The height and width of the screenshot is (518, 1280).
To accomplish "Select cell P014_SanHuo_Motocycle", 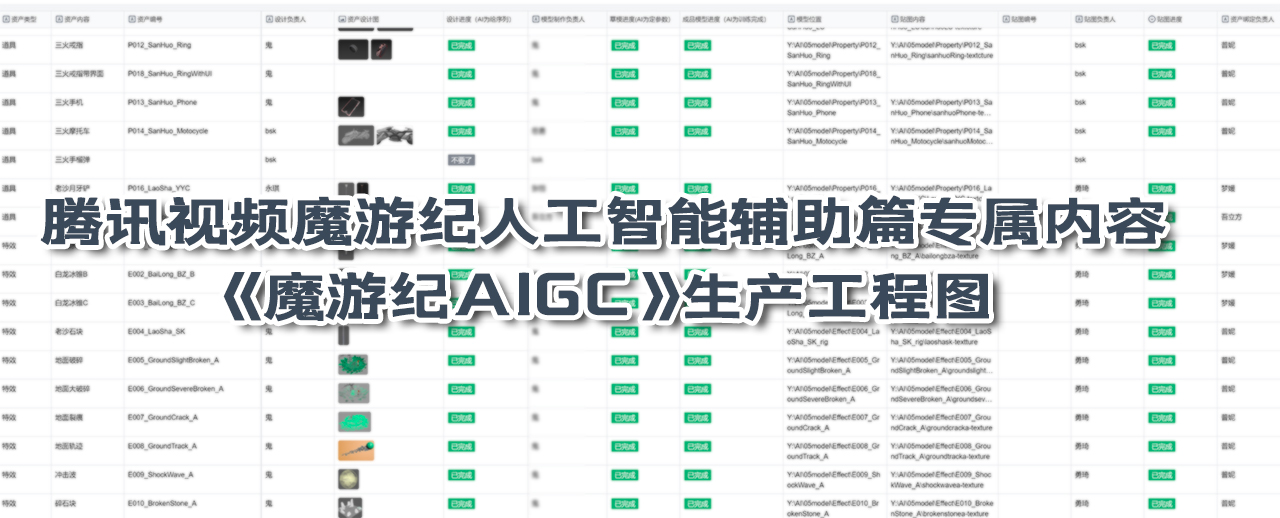I will pyautogui.click(x=168, y=131).
